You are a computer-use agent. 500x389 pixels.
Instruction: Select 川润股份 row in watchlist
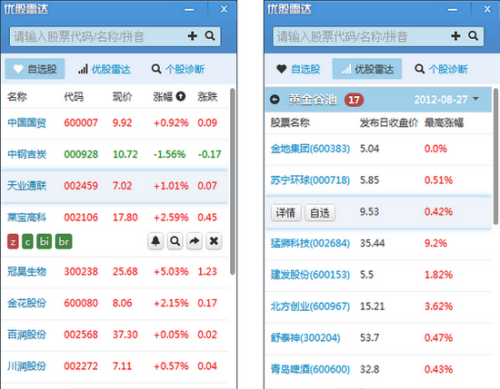(x=115, y=366)
